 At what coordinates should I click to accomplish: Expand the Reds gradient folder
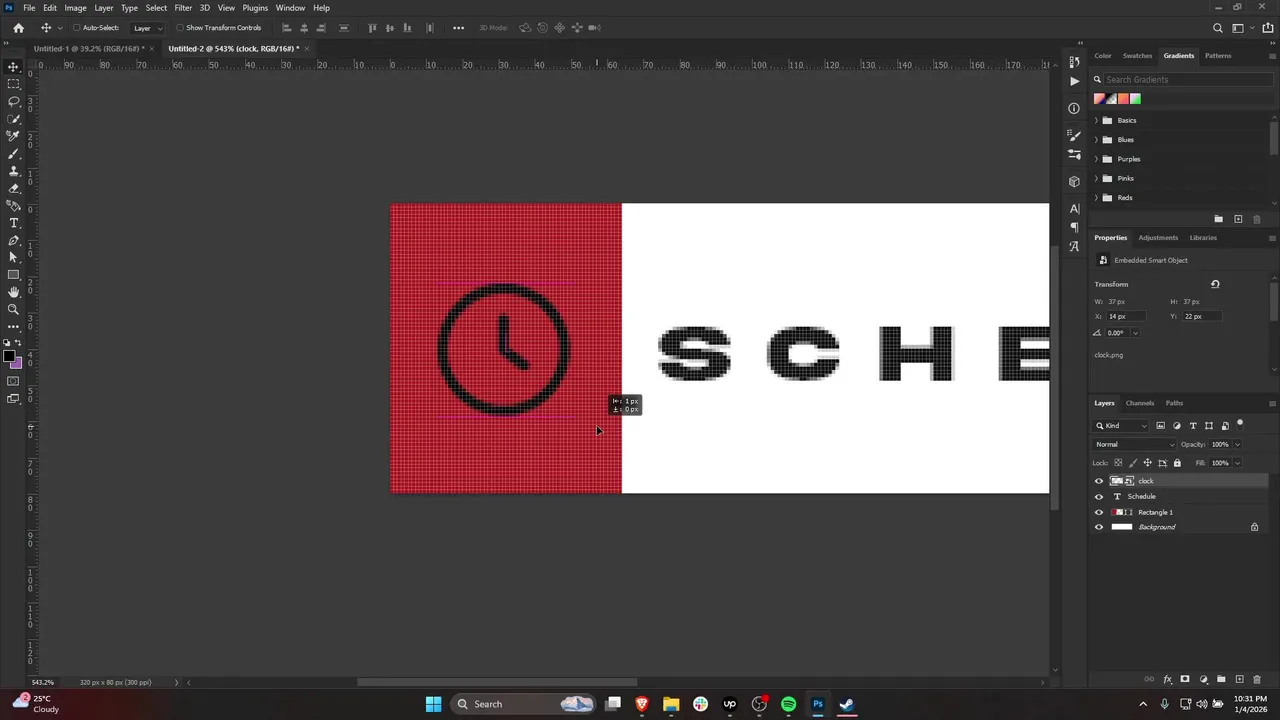(x=1096, y=198)
